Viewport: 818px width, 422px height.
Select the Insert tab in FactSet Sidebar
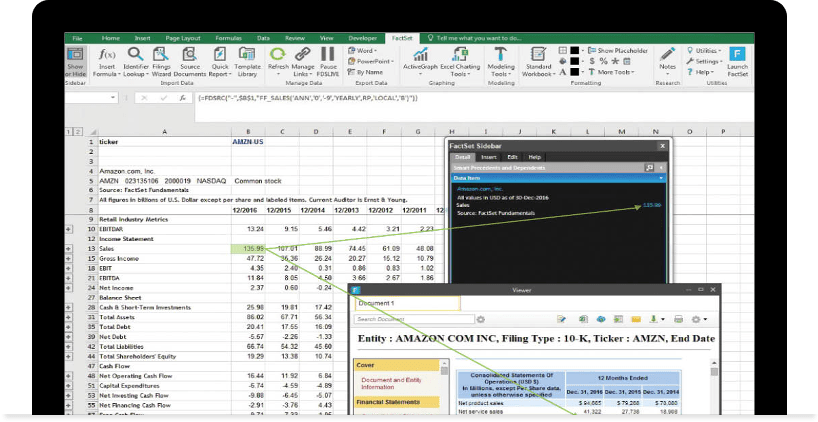pos(488,157)
